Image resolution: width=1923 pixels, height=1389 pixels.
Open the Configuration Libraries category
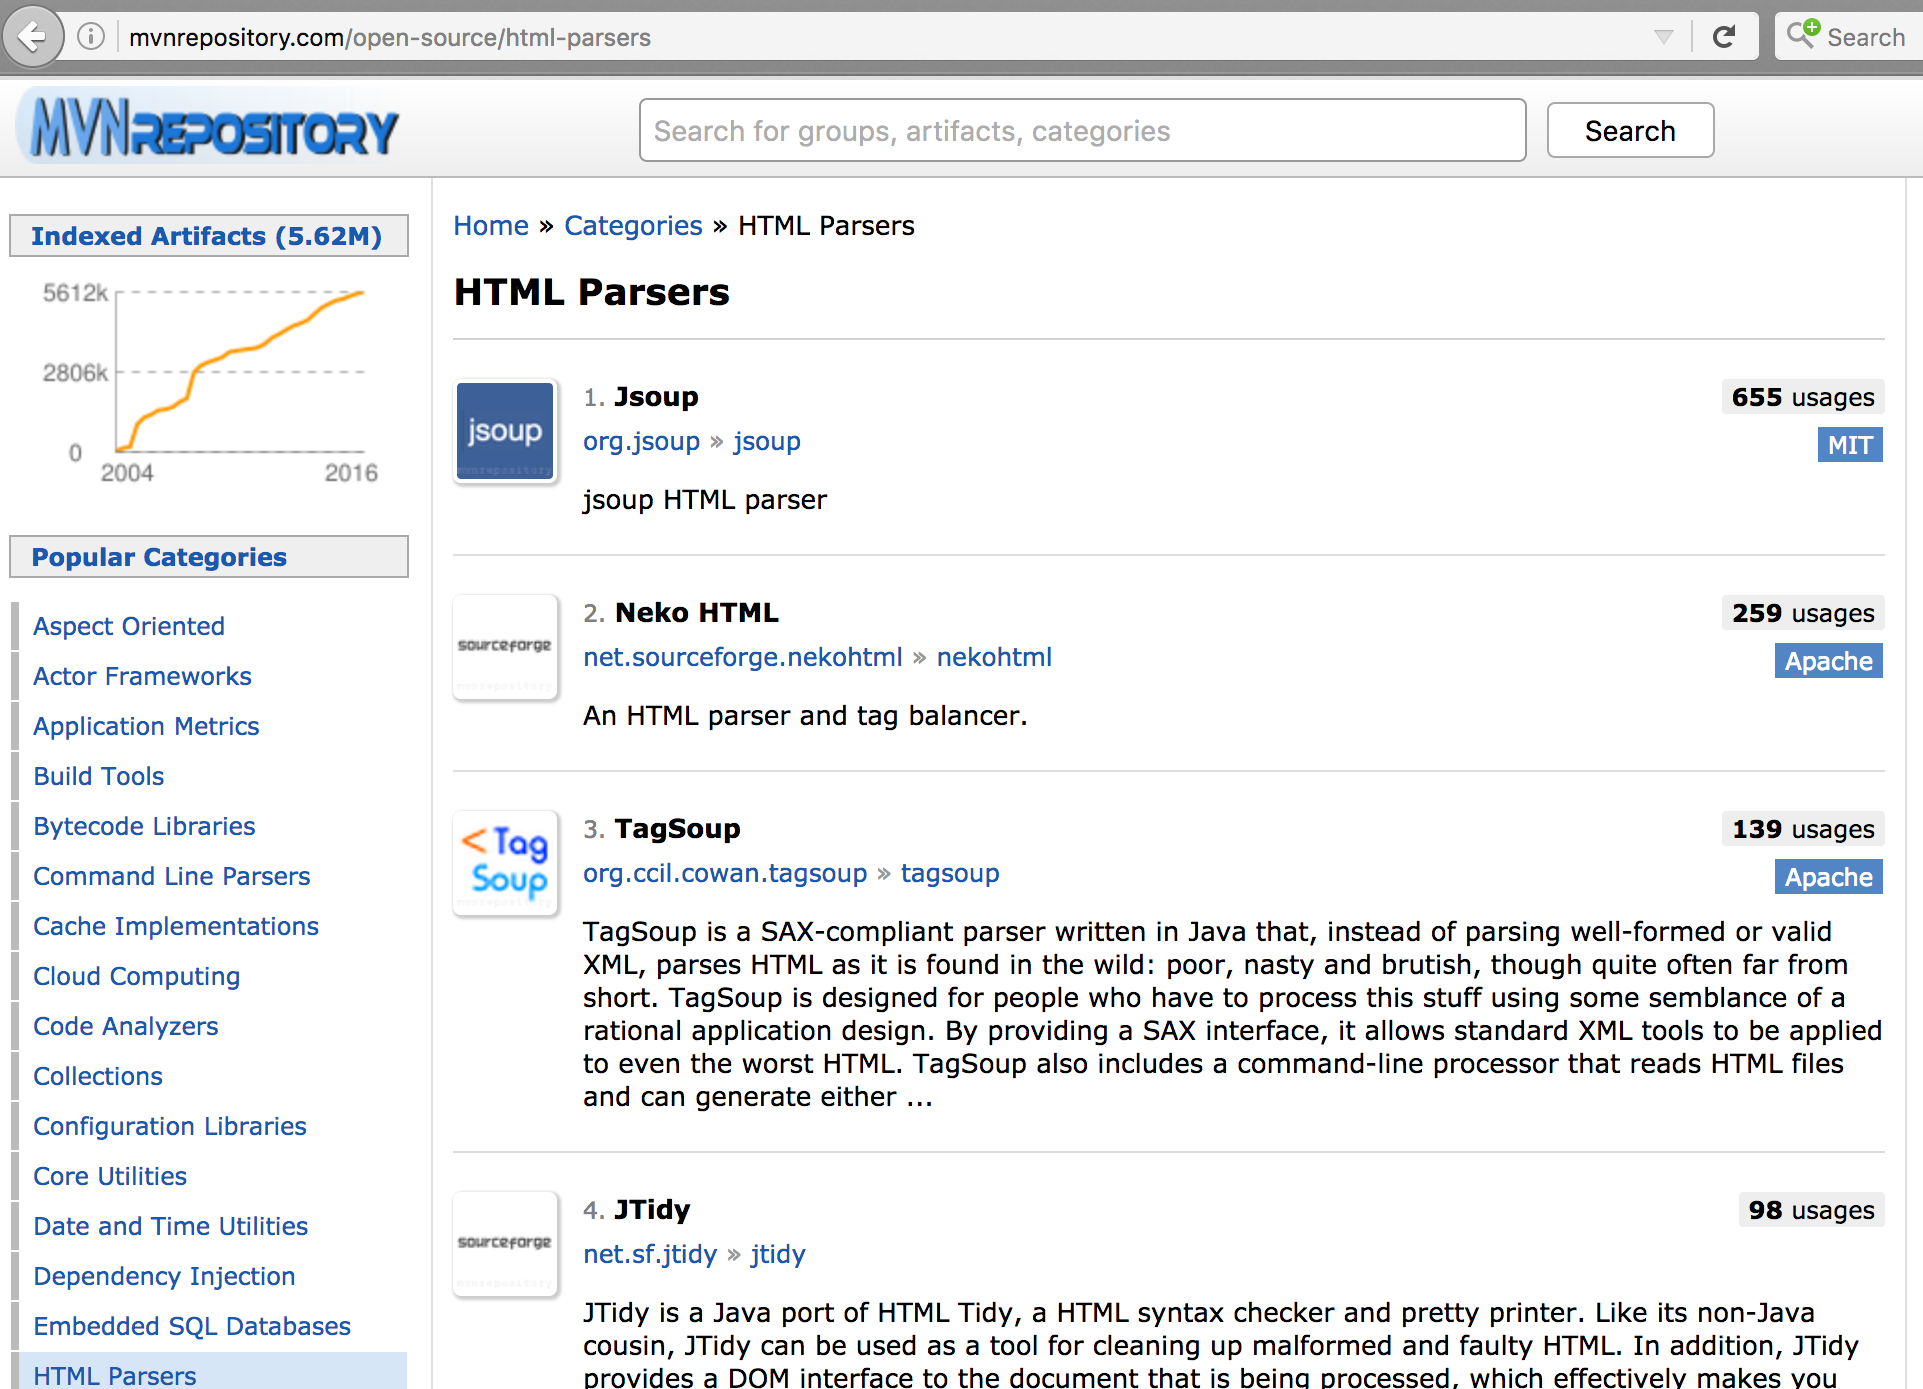[x=170, y=1126]
